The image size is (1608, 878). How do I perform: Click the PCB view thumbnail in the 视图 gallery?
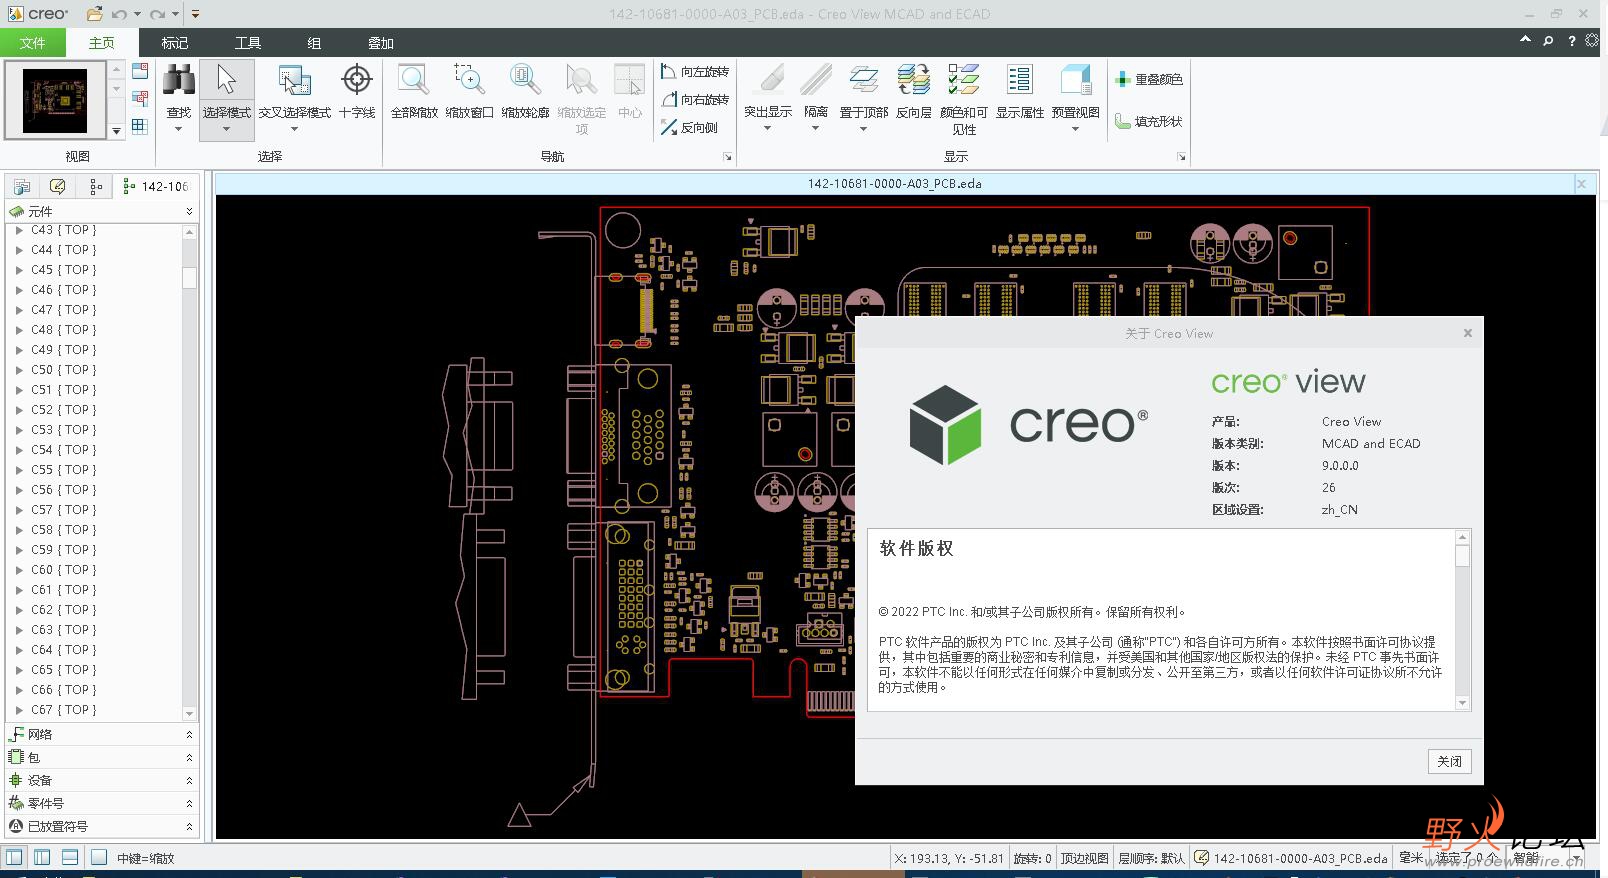click(55, 100)
